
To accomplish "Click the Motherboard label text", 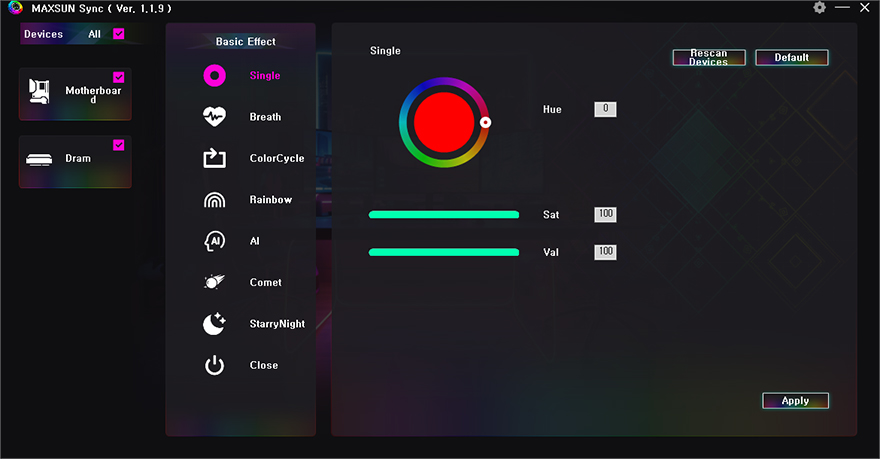I will point(93,94).
